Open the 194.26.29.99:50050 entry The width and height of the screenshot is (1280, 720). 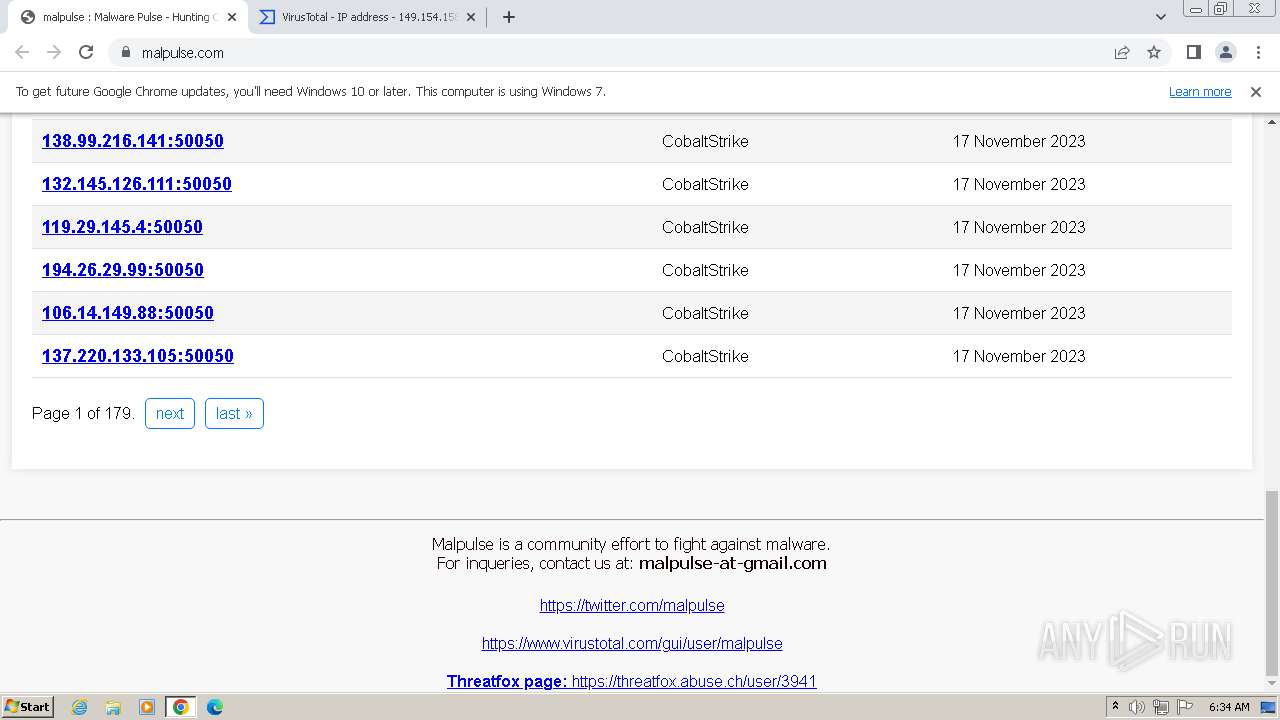coord(123,270)
